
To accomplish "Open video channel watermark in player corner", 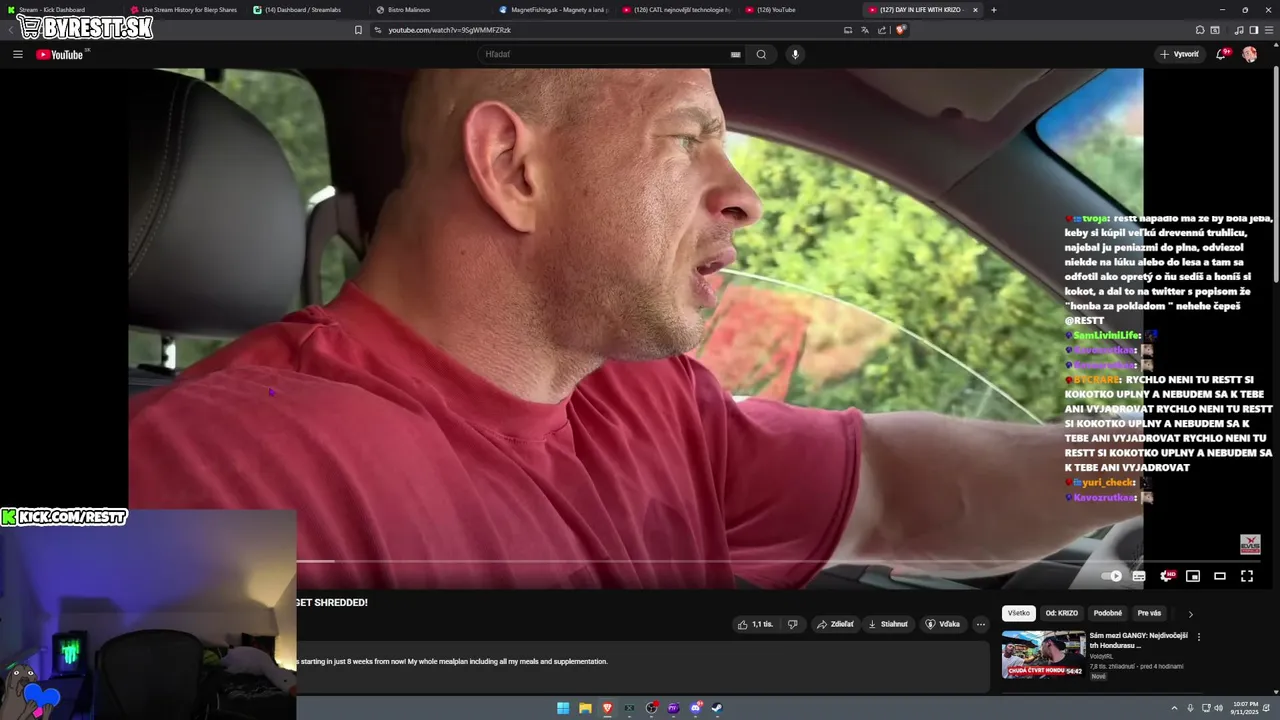I will [1250, 544].
